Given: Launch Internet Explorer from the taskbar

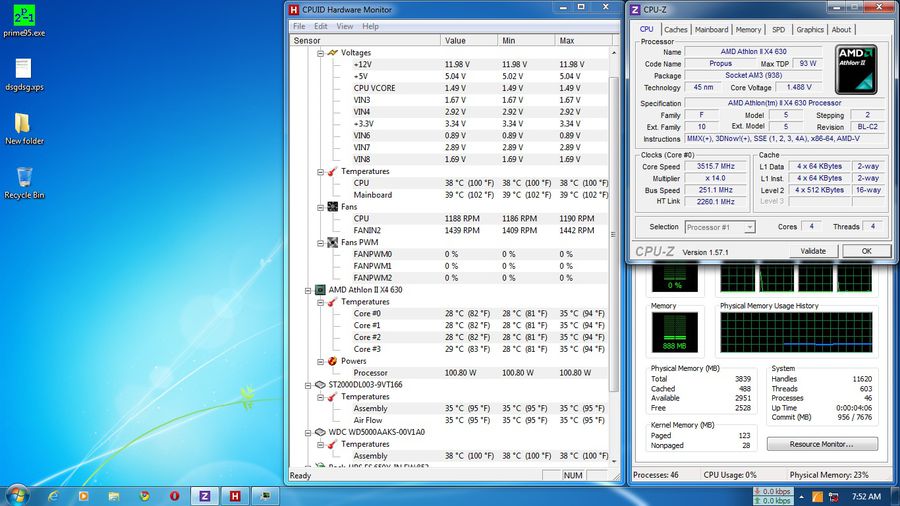Looking at the screenshot, I should tap(53, 496).
